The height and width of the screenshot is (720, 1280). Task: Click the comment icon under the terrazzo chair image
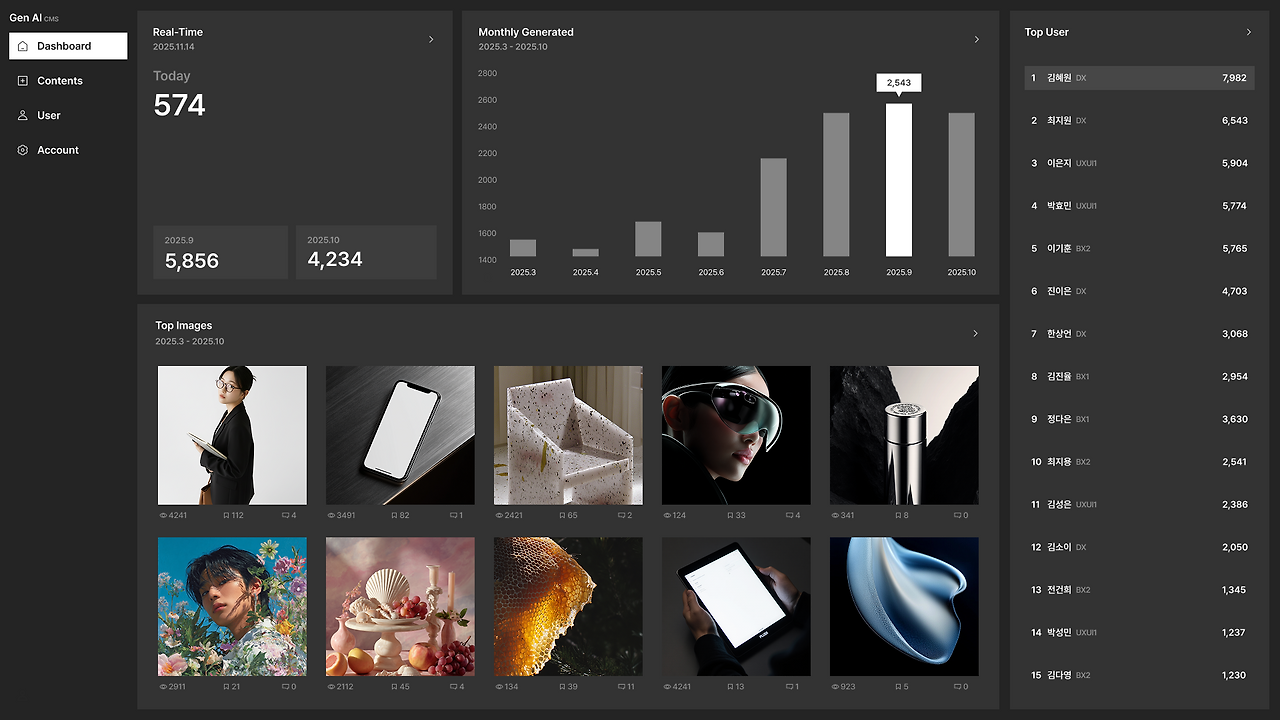click(x=621, y=516)
